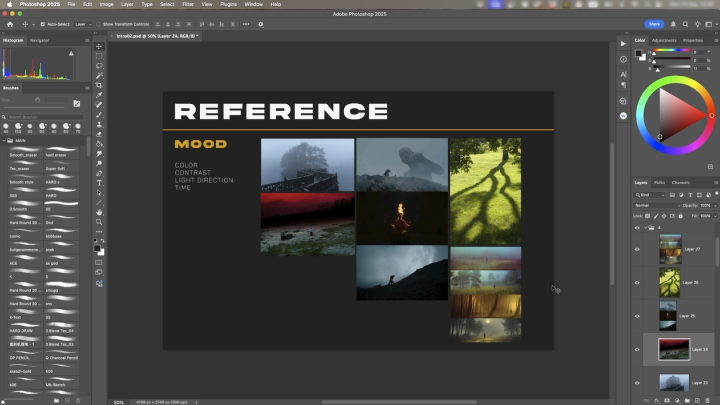The width and height of the screenshot is (720, 405).
Task: Select the Crop tool
Action: 99,85
